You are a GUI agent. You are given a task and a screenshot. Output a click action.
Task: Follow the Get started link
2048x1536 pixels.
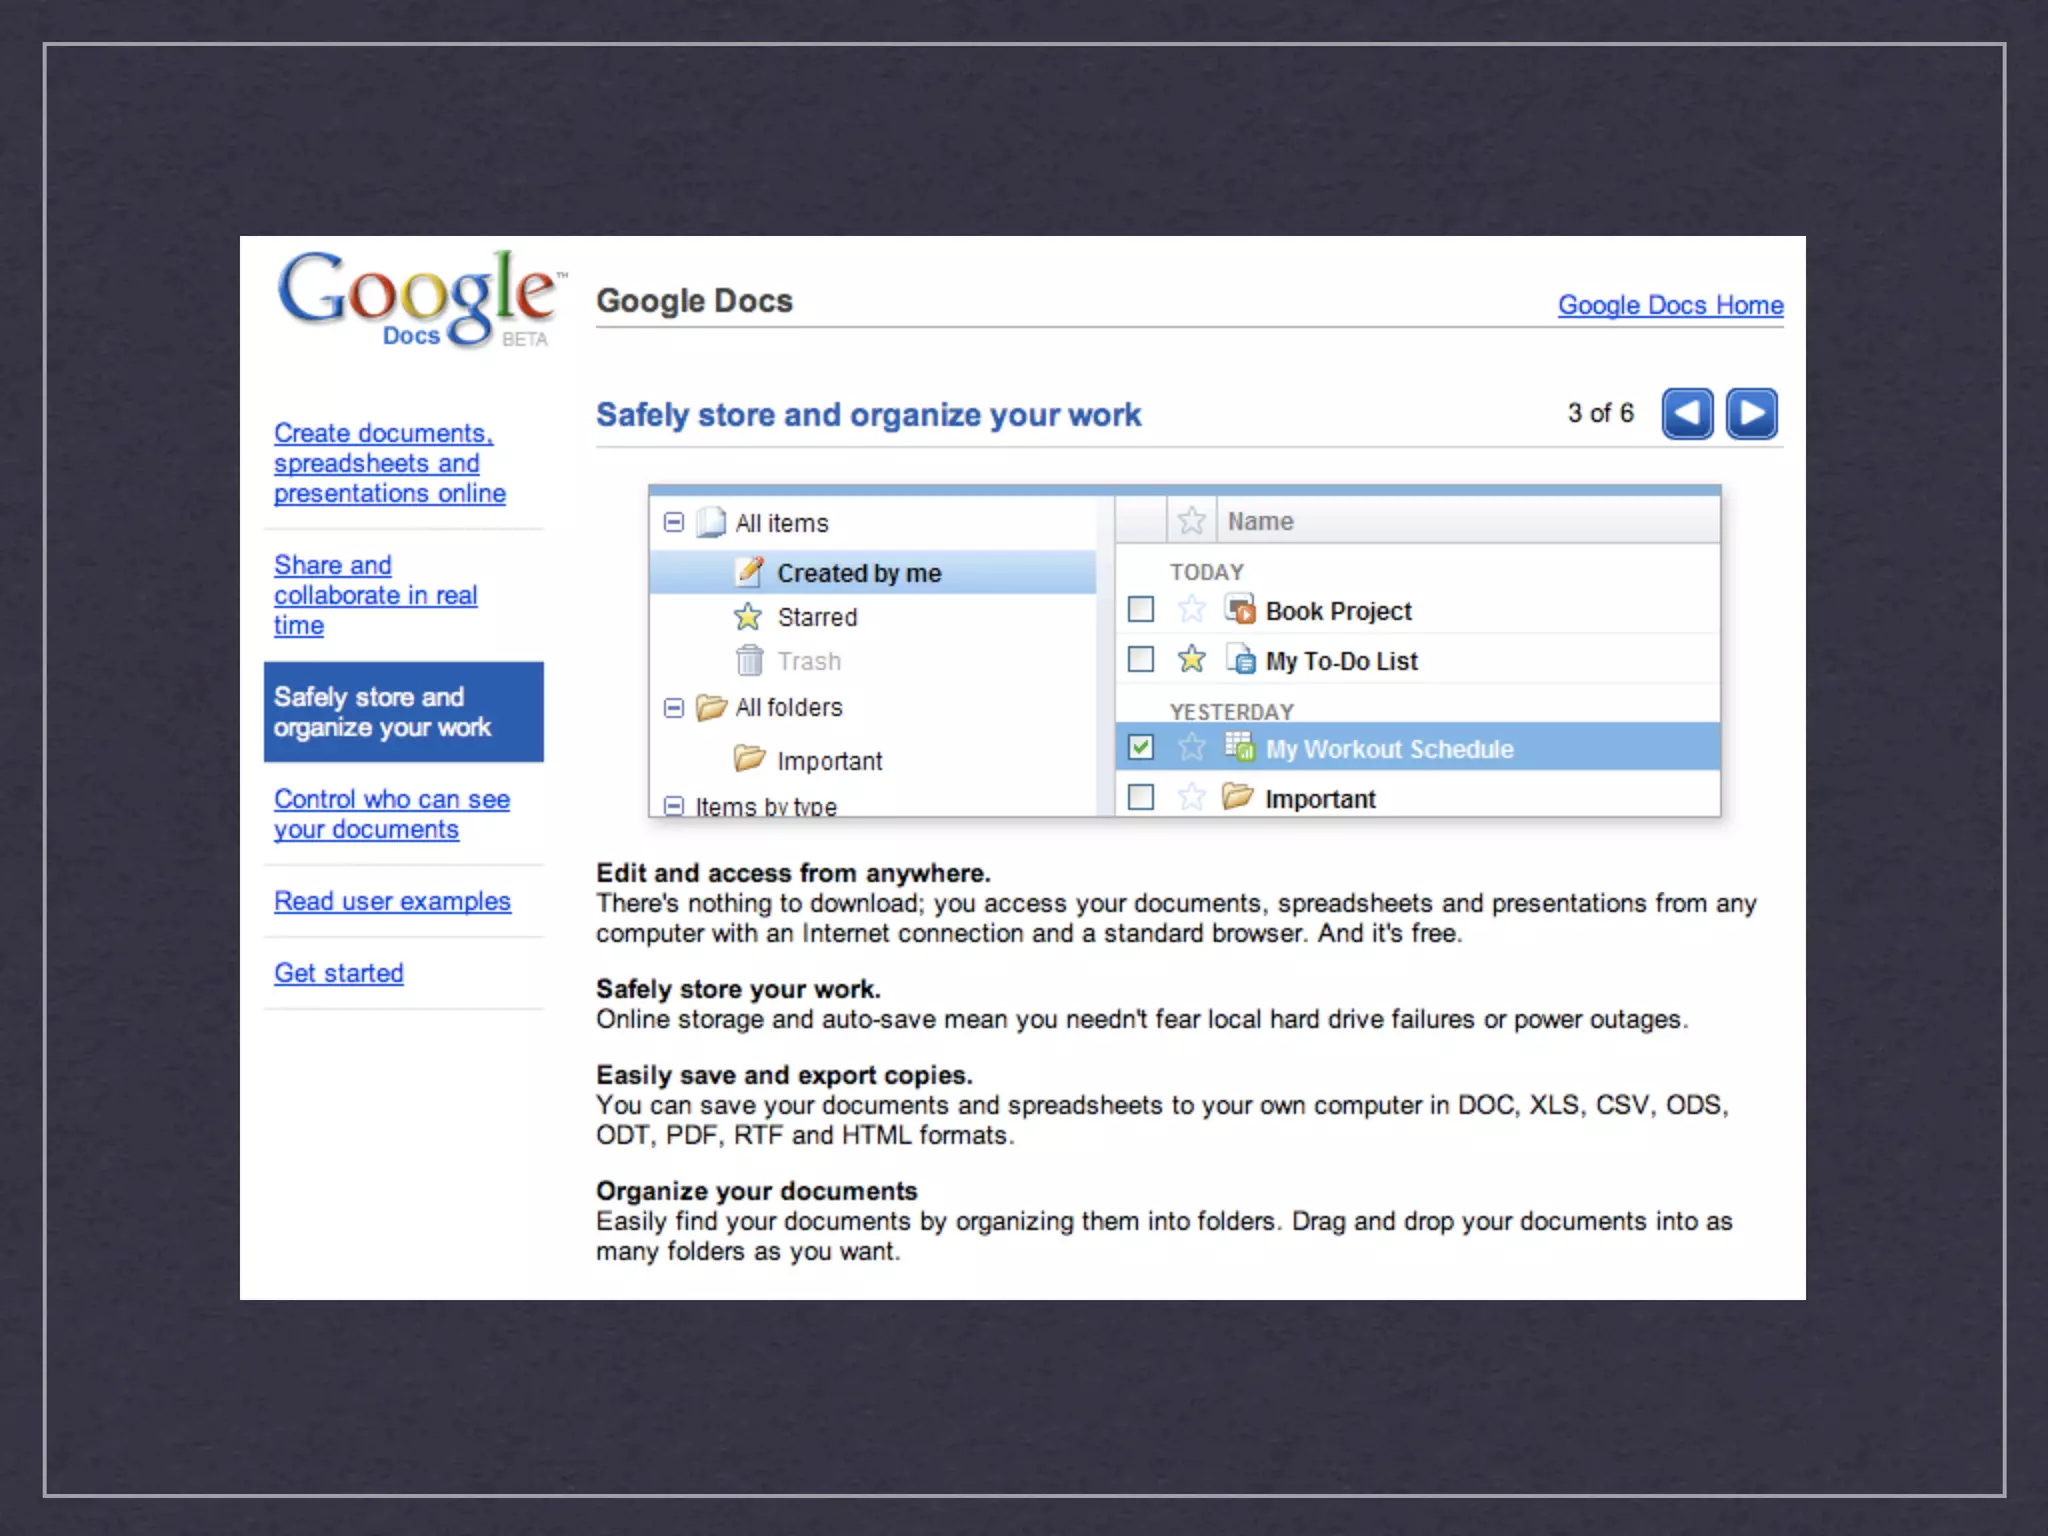click(x=339, y=973)
